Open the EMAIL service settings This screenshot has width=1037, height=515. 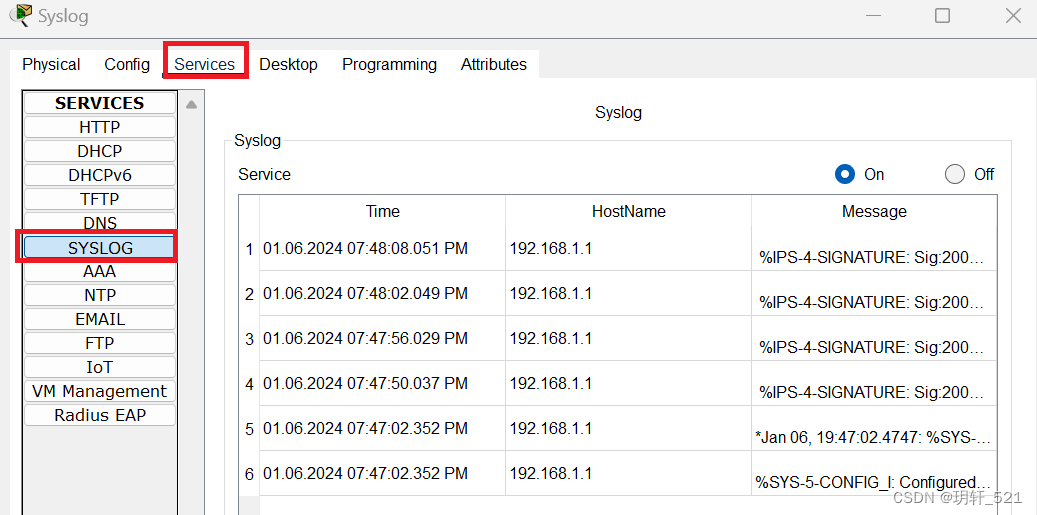[100, 319]
